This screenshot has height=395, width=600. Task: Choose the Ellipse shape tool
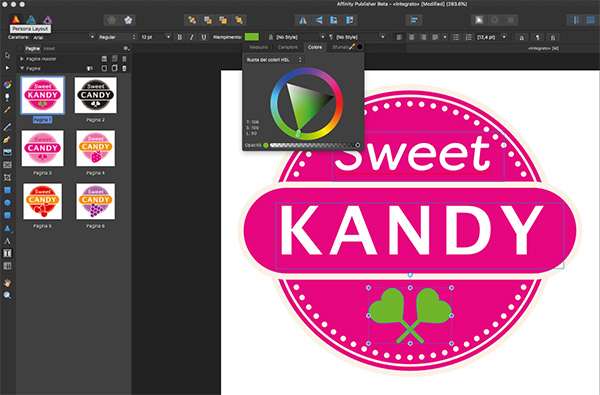pyautogui.click(x=7, y=203)
